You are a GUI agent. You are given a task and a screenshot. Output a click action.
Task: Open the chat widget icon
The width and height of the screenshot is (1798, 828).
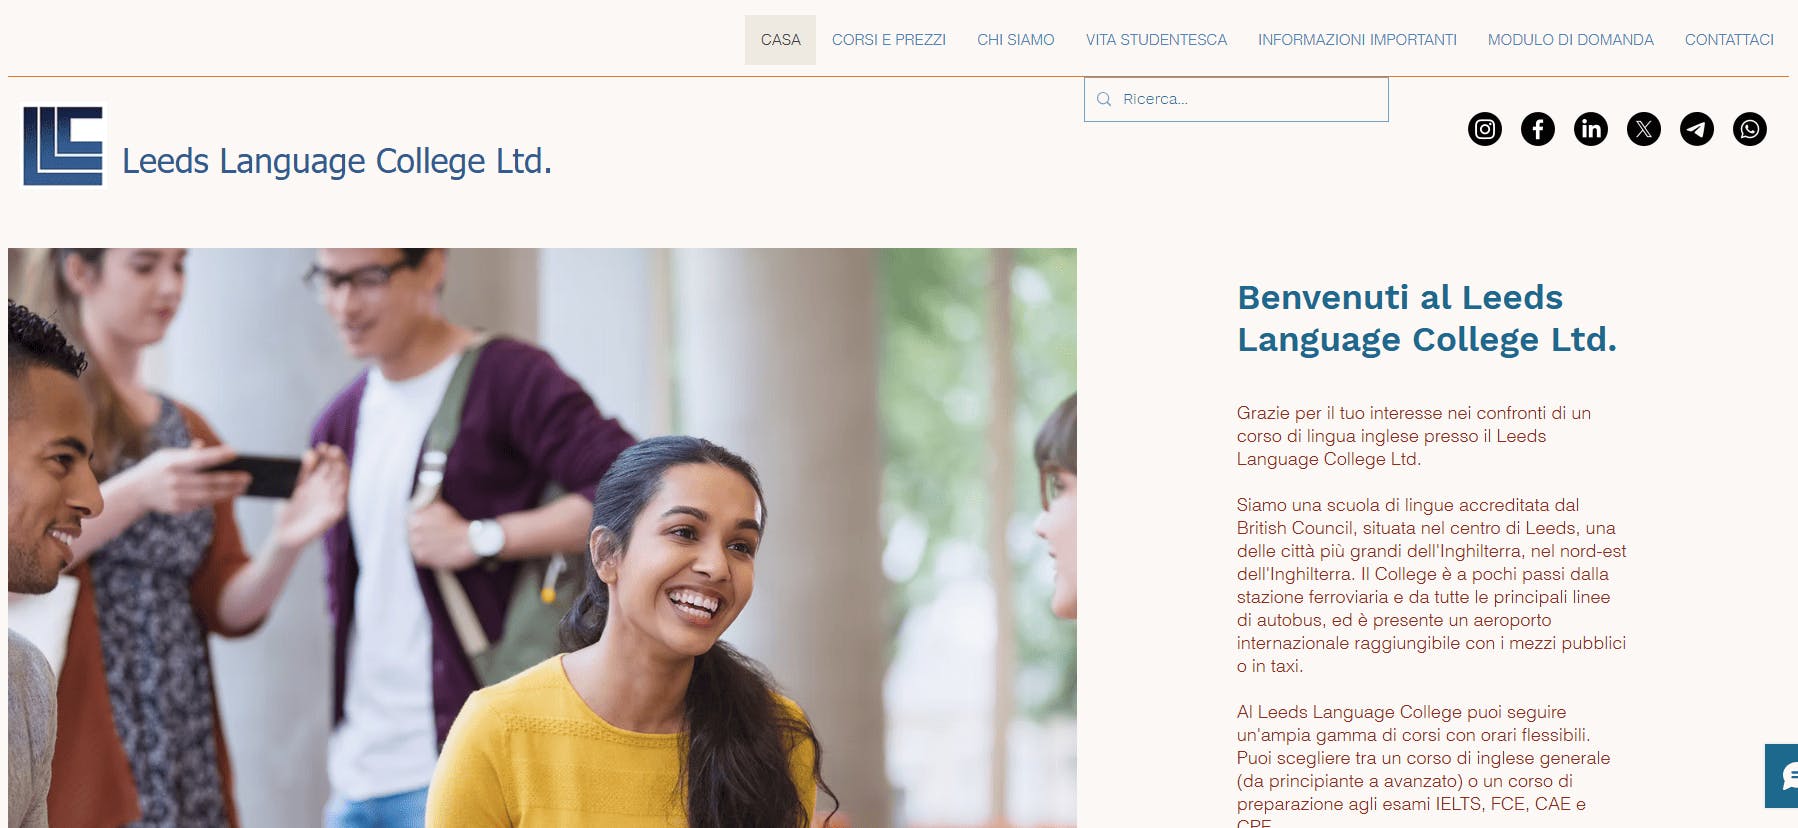point(1782,776)
